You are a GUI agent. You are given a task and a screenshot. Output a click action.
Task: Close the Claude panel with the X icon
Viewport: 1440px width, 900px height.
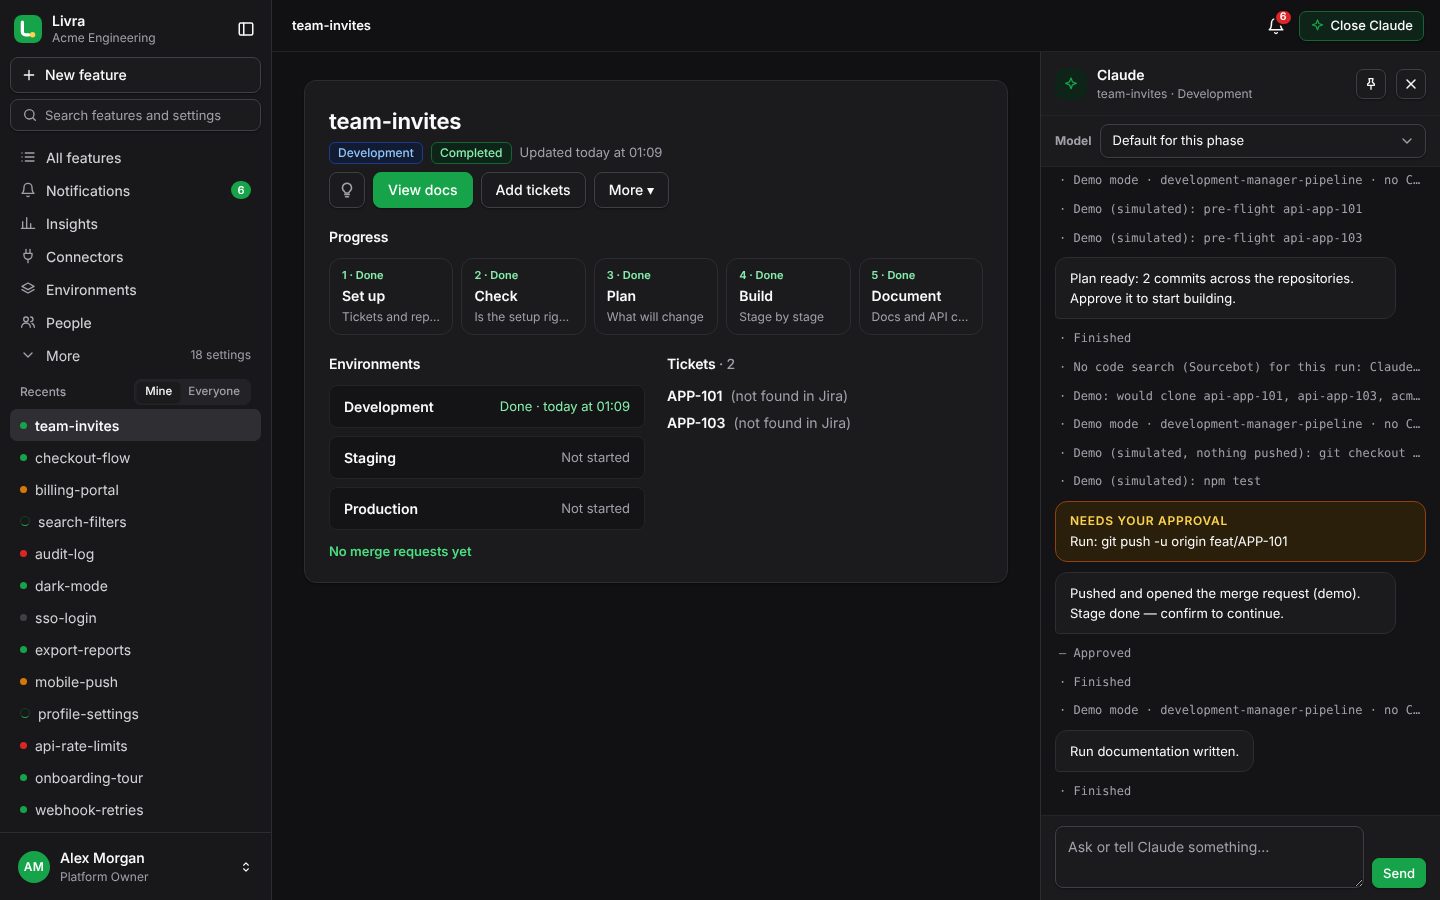(1411, 84)
